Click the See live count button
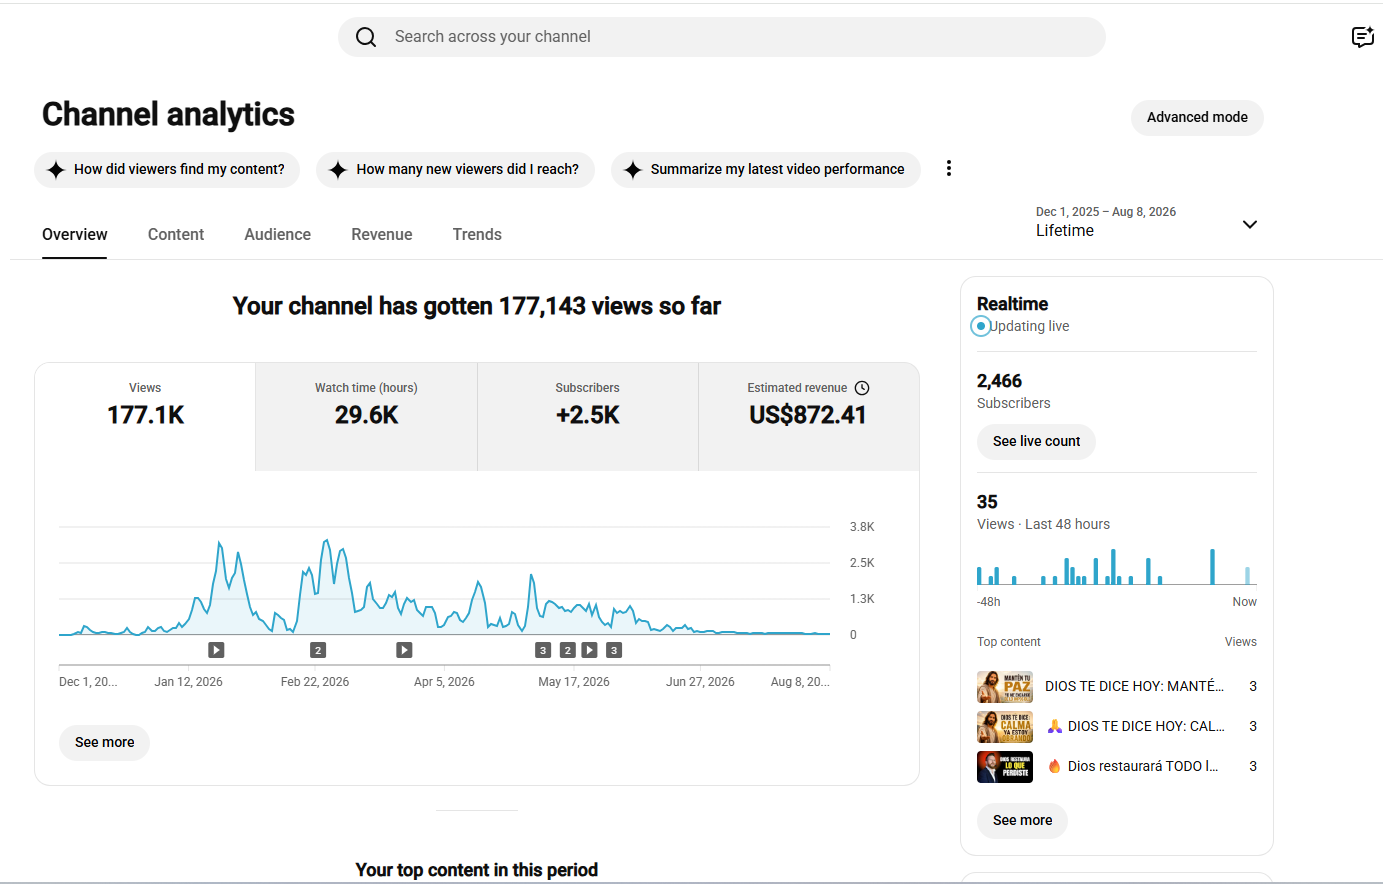 coord(1036,441)
